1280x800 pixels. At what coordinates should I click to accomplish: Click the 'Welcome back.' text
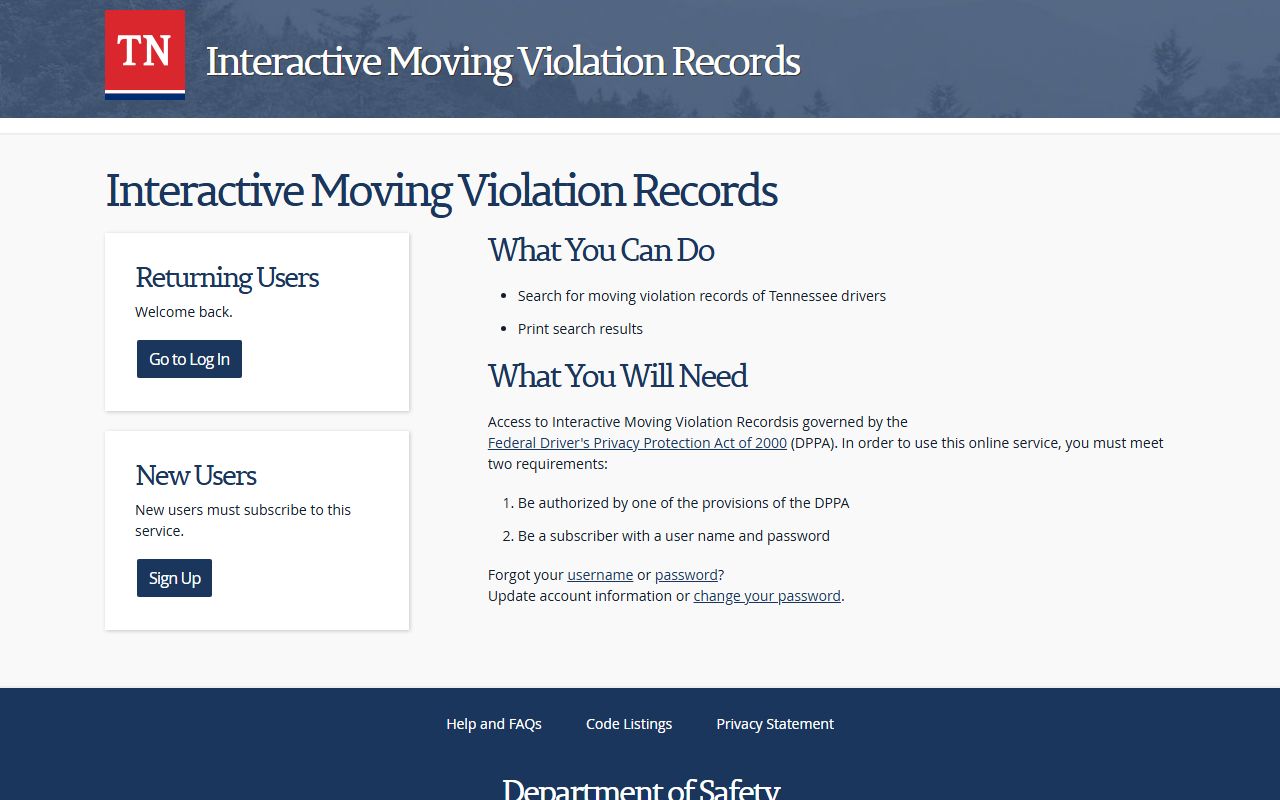[x=184, y=312]
